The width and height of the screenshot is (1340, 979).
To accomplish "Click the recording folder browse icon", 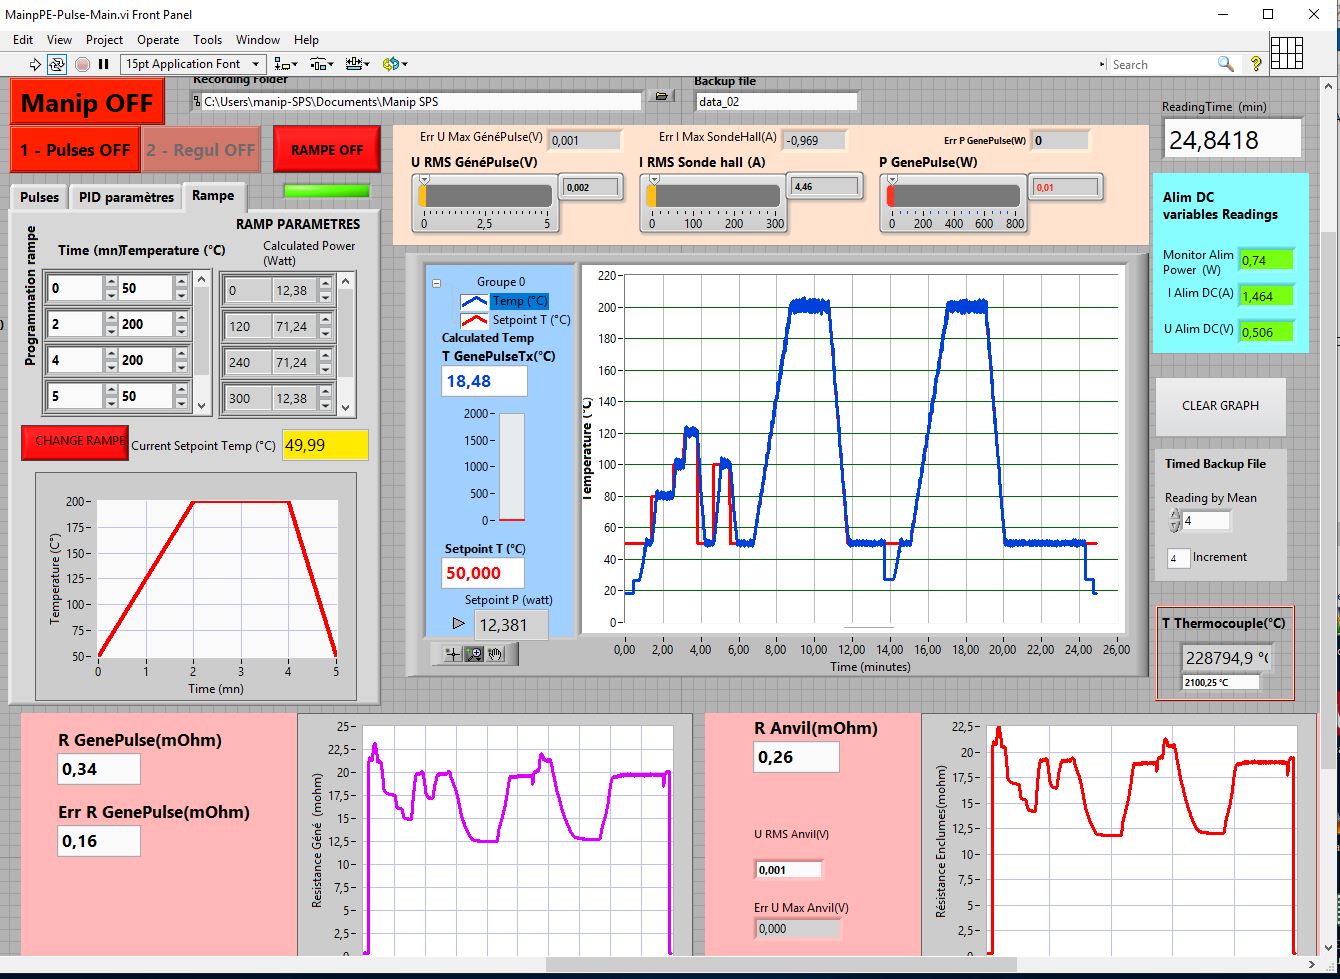I will click(x=660, y=96).
